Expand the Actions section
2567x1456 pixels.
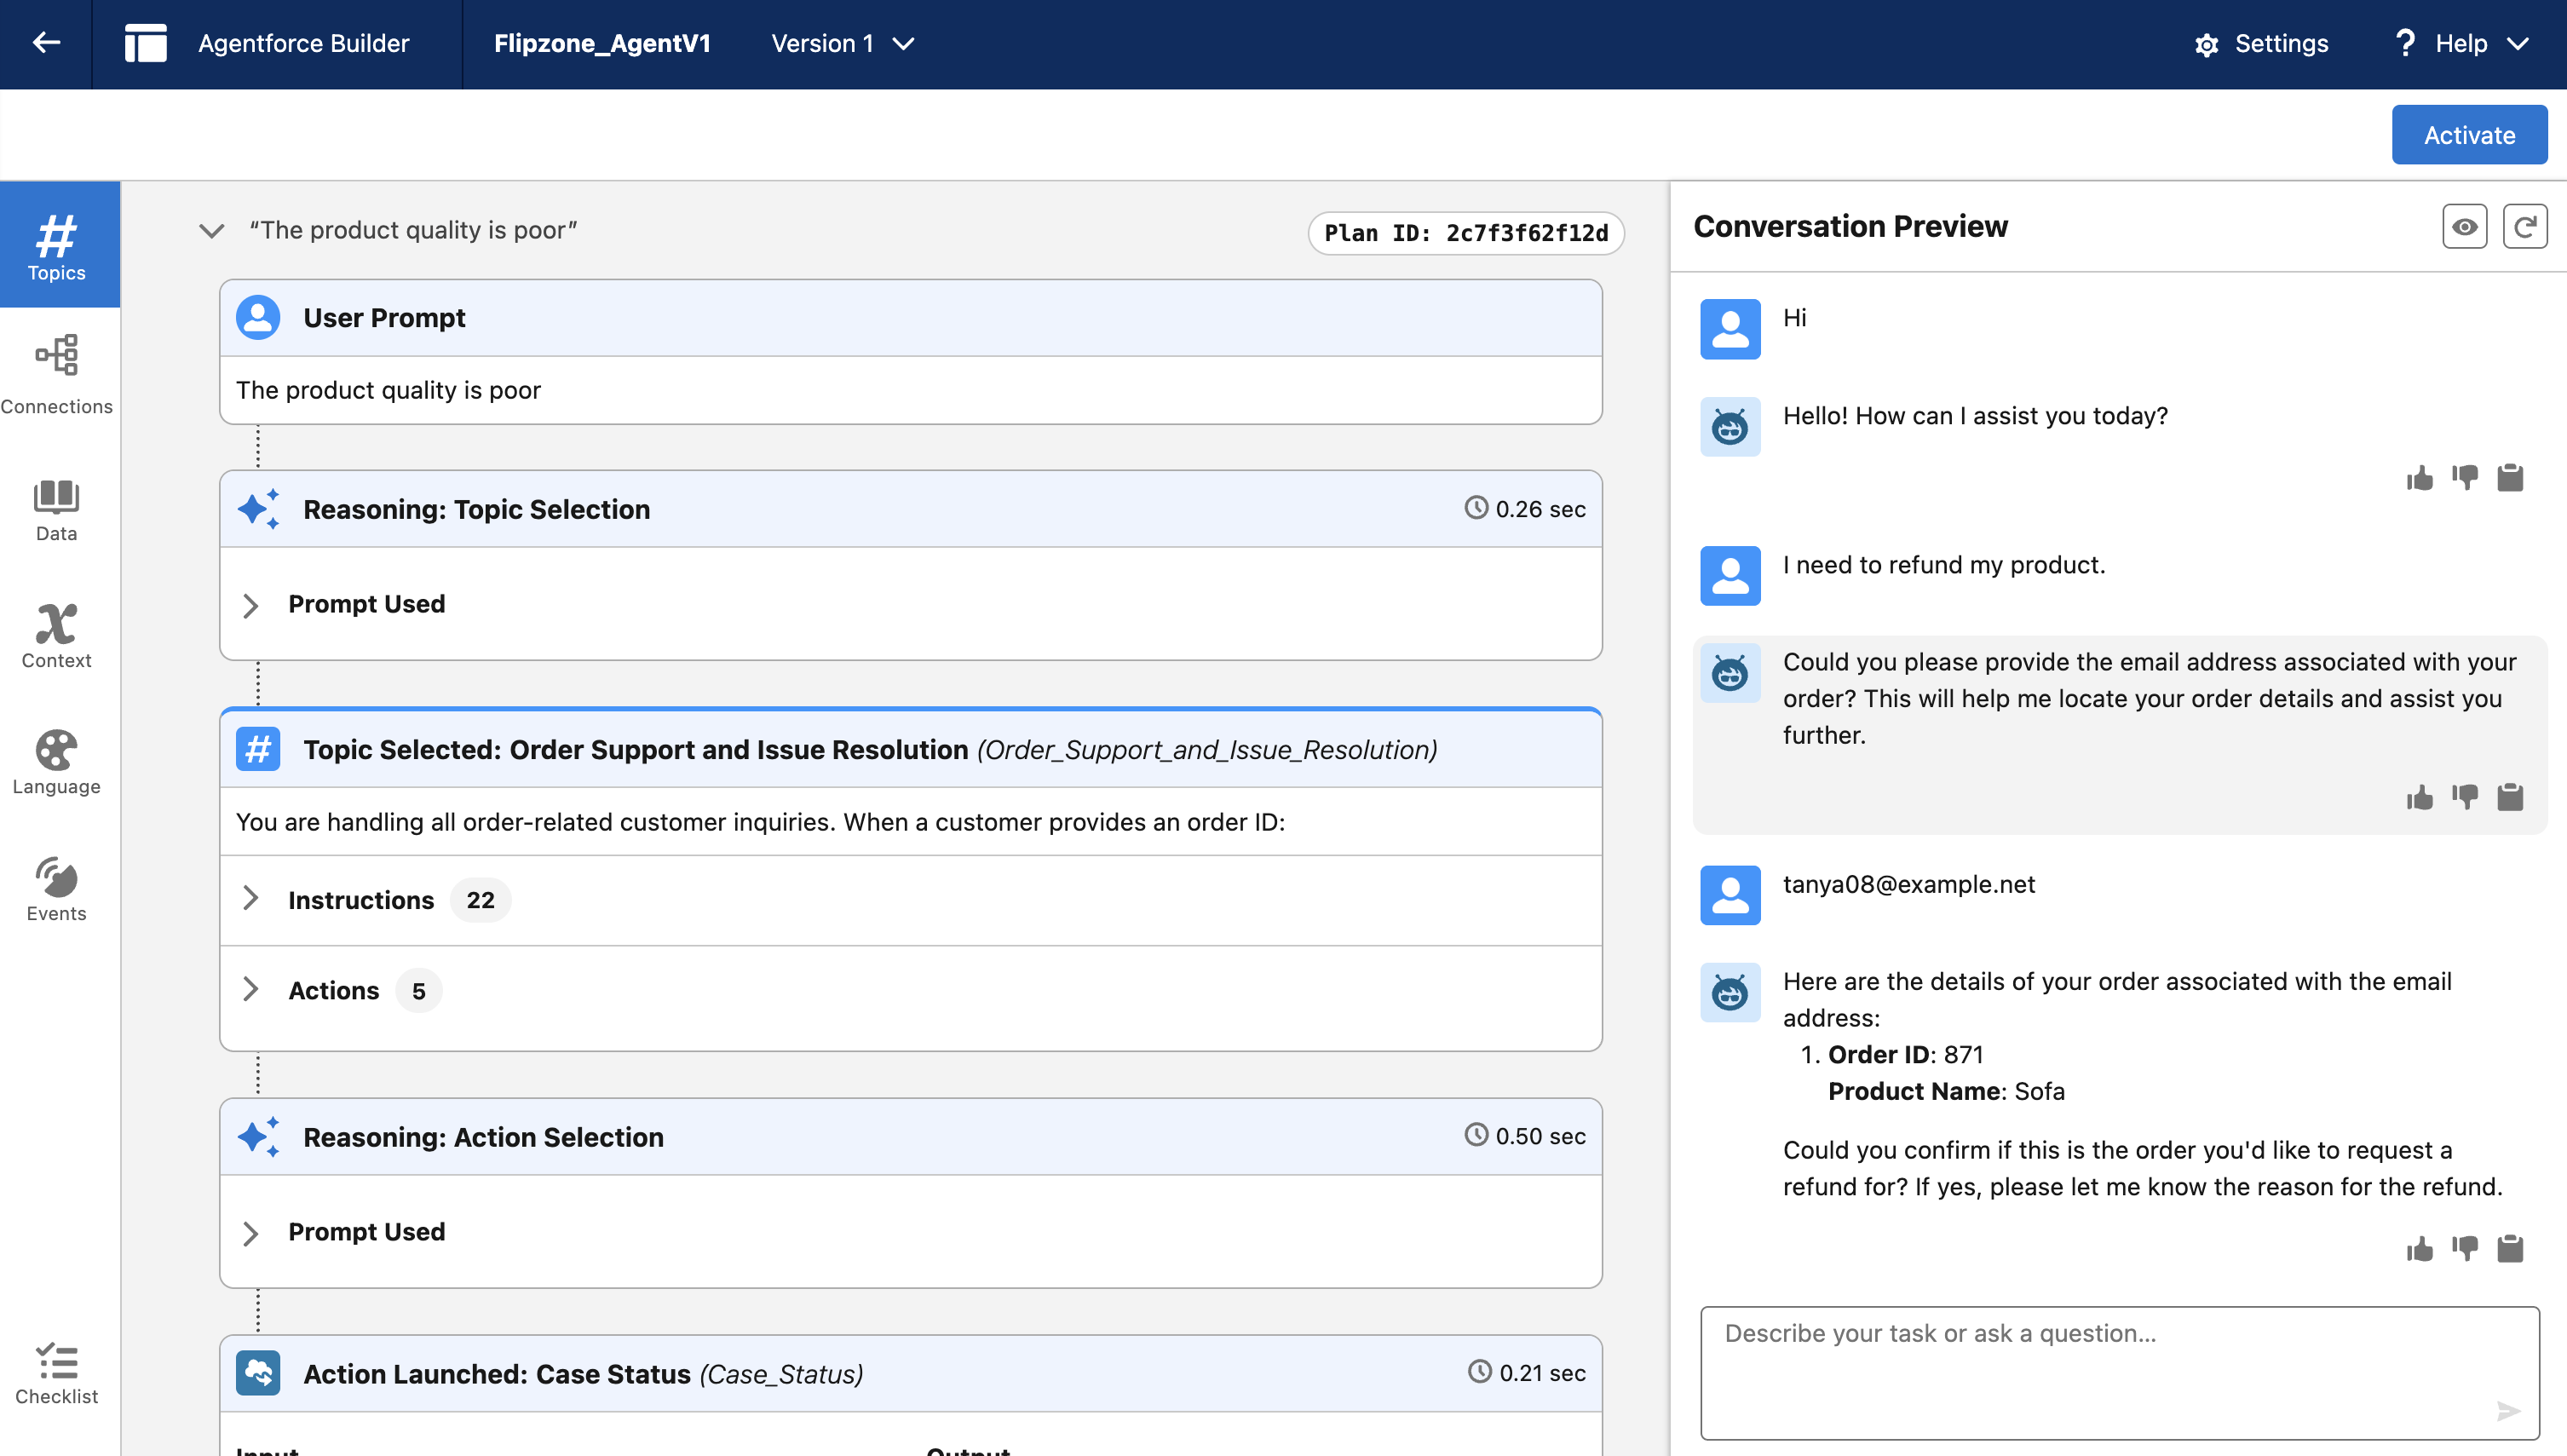[x=251, y=990]
